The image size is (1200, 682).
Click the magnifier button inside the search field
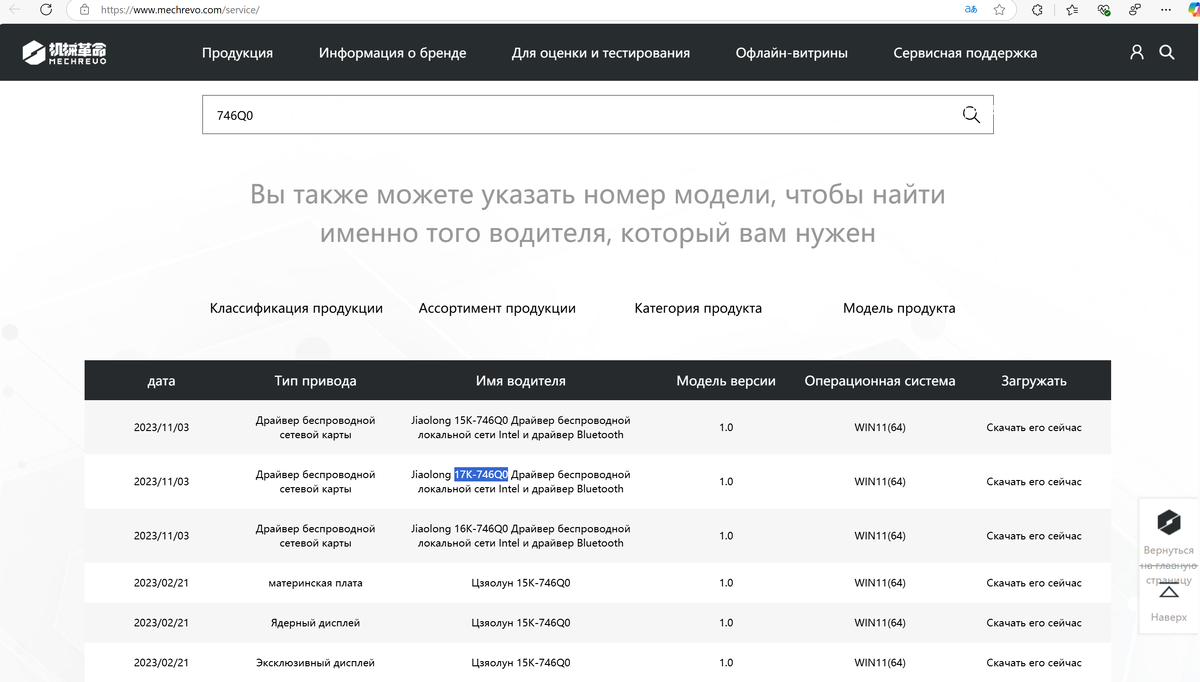pyautogui.click(x=970, y=114)
